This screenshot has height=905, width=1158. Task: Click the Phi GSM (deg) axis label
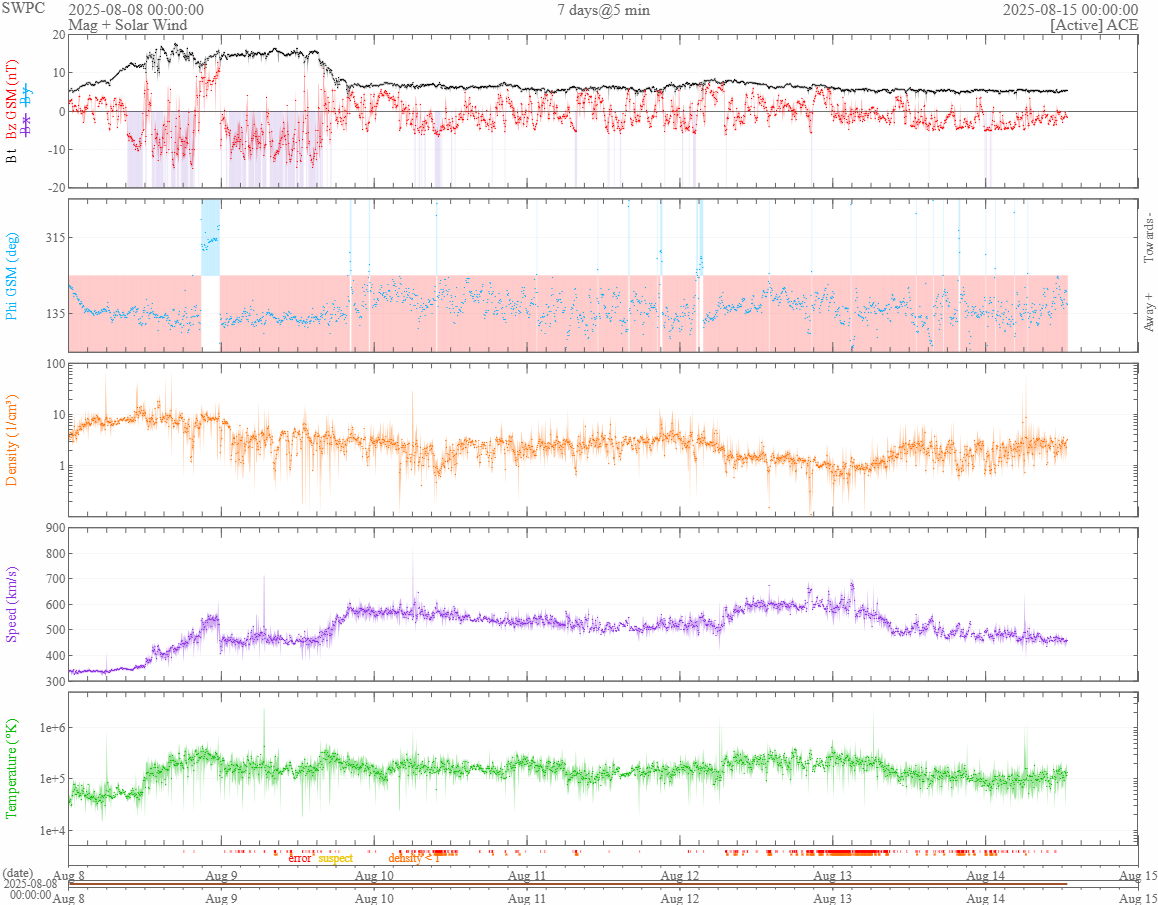coord(12,275)
